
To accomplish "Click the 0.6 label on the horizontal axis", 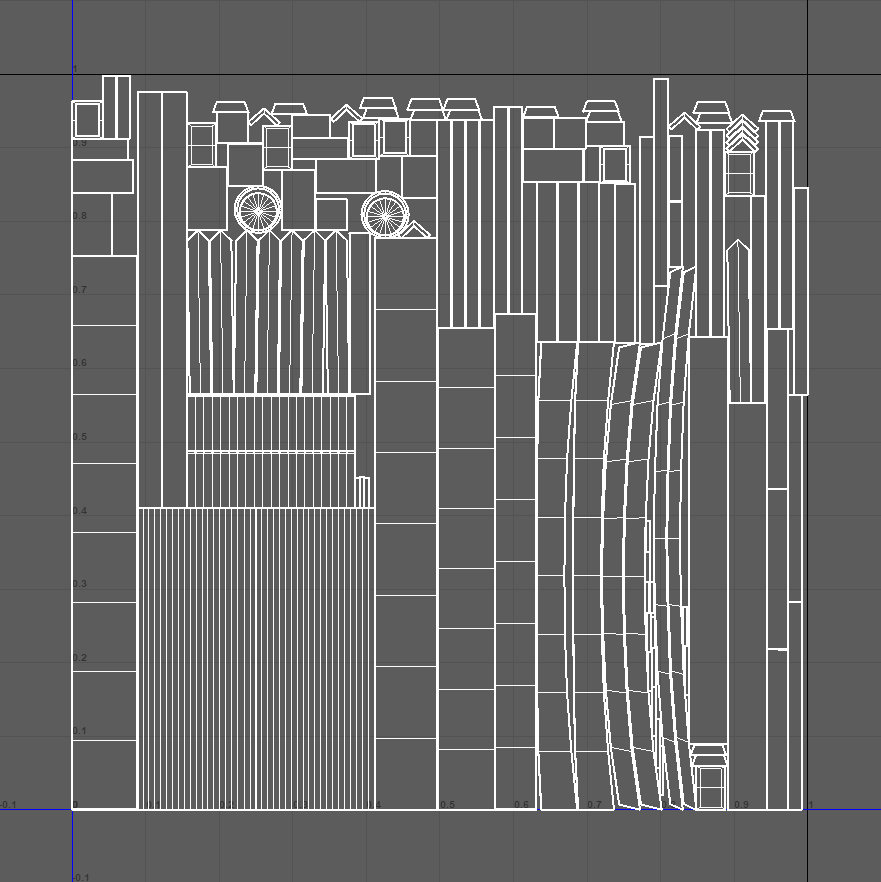I will tap(522, 804).
